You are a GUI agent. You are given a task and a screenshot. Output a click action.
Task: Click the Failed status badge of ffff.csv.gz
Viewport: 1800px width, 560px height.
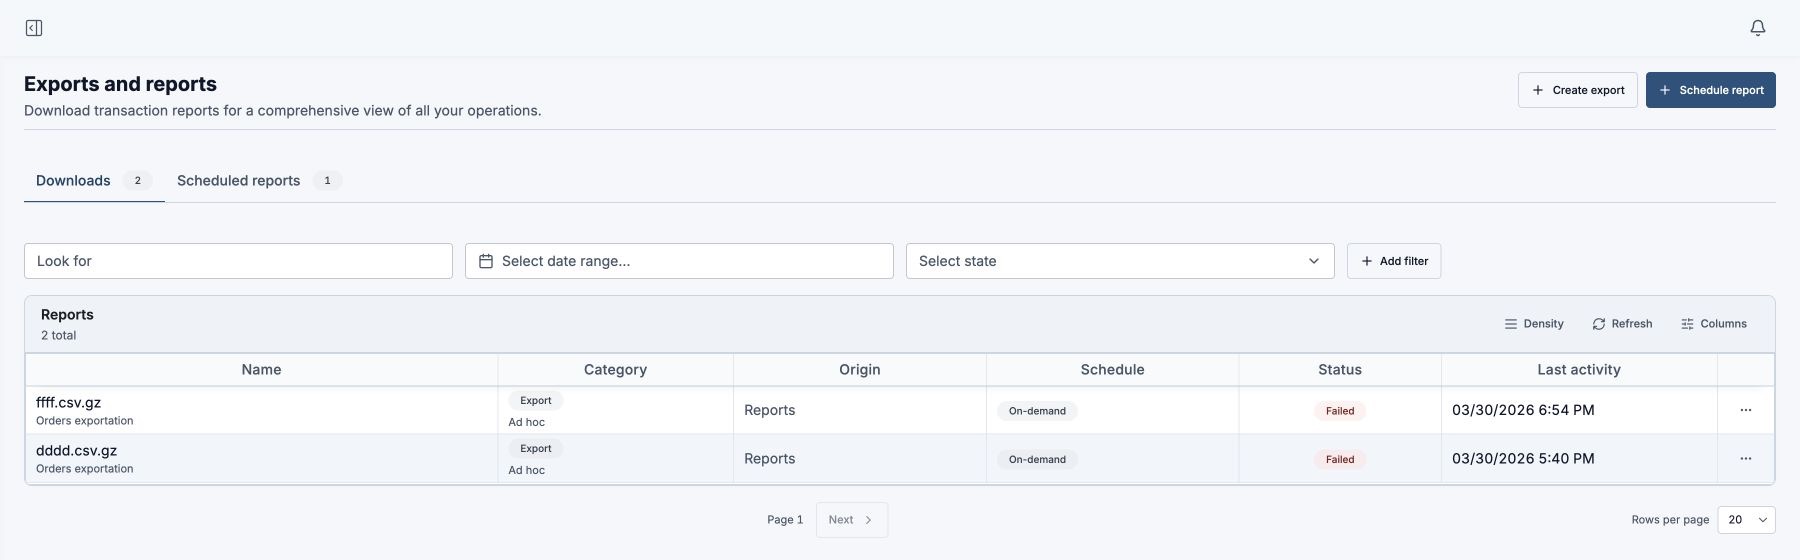[1340, 411]
